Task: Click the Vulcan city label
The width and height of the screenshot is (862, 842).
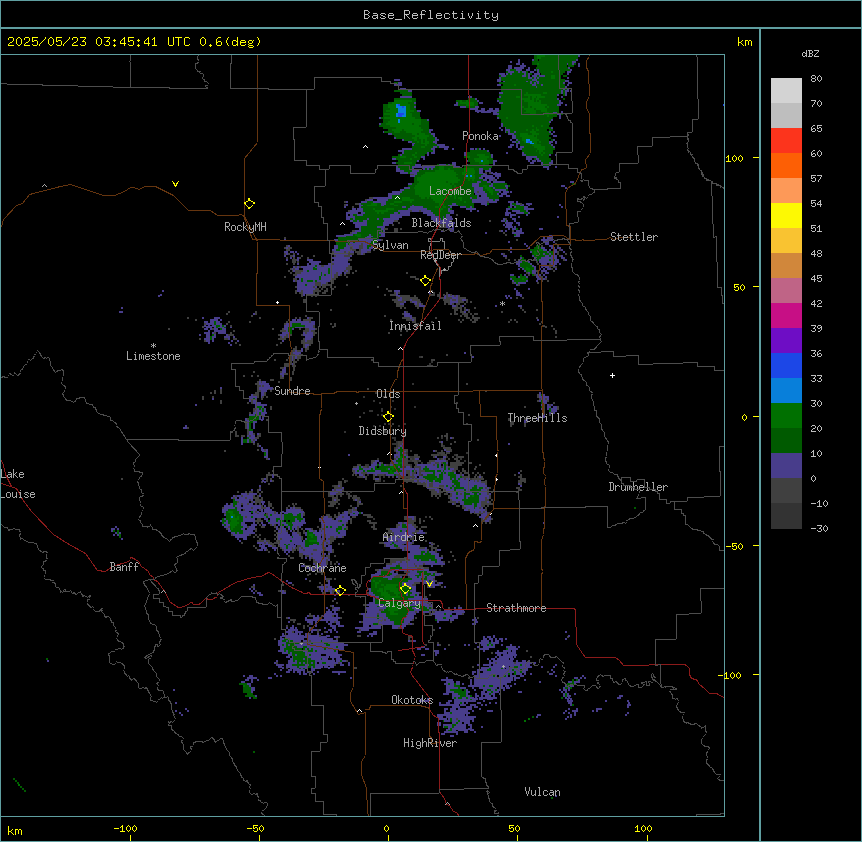Action: pos(543,792)
